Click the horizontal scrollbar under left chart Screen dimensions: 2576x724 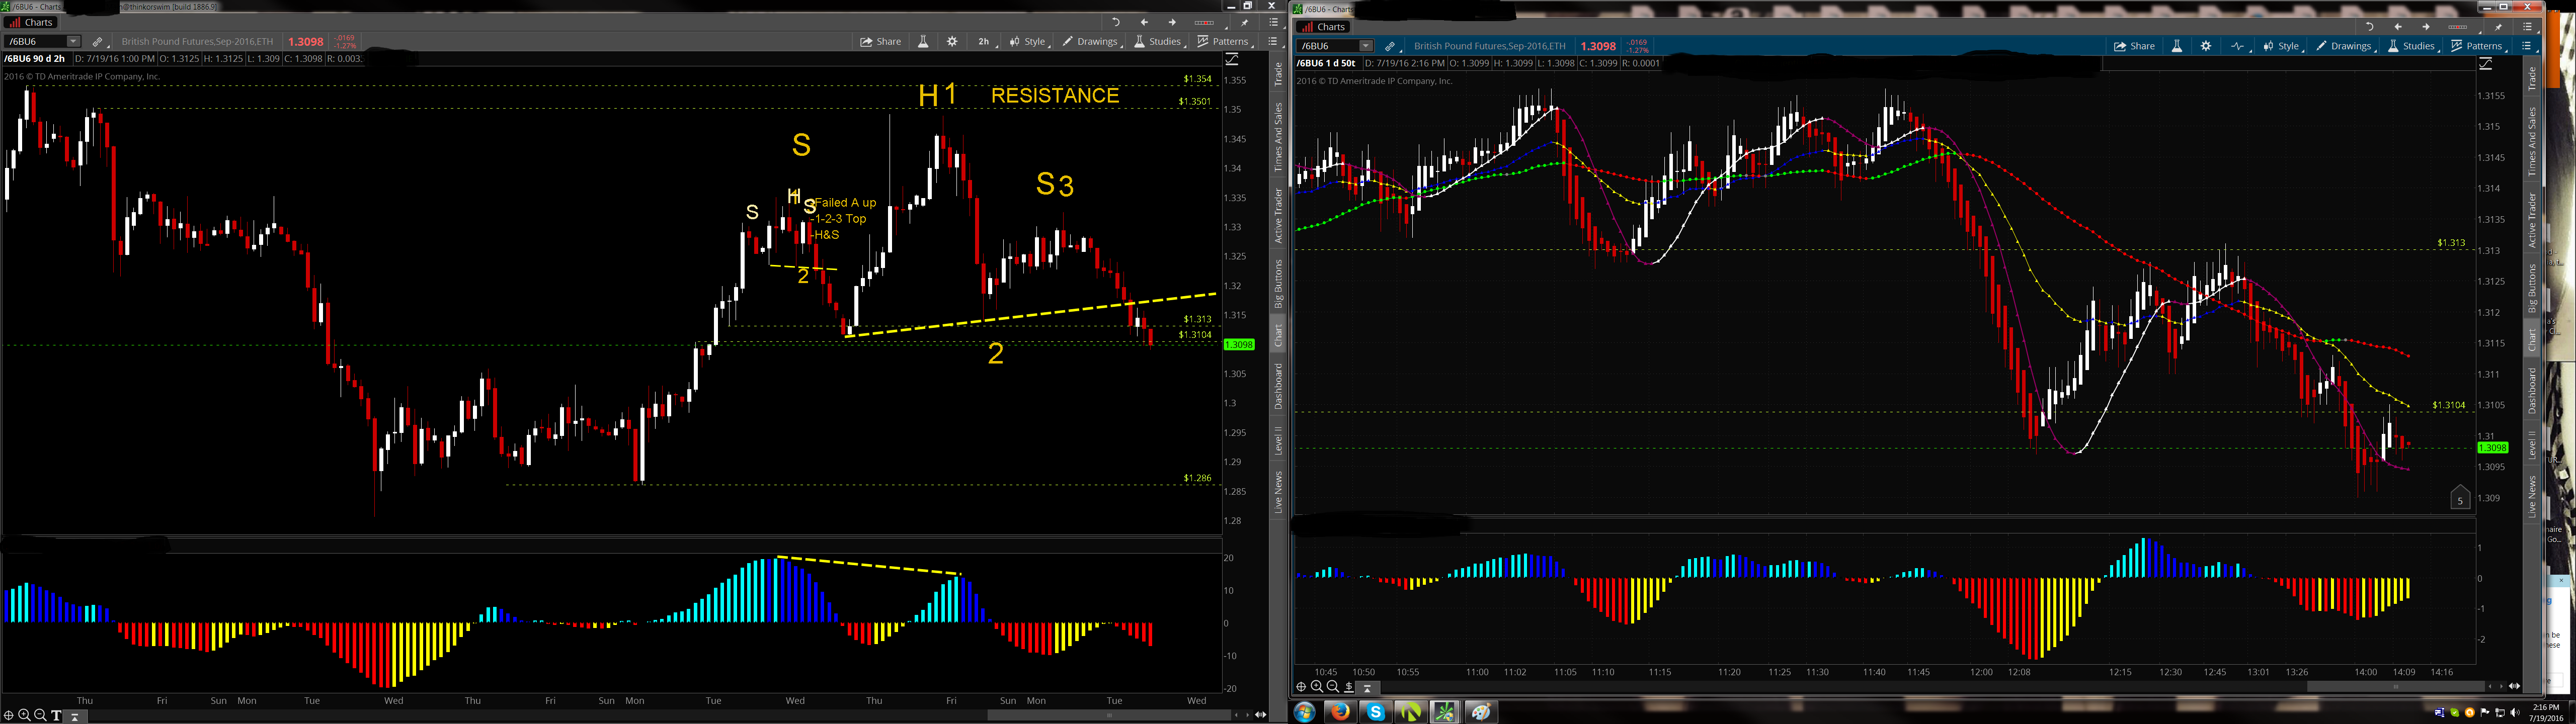1109,715
